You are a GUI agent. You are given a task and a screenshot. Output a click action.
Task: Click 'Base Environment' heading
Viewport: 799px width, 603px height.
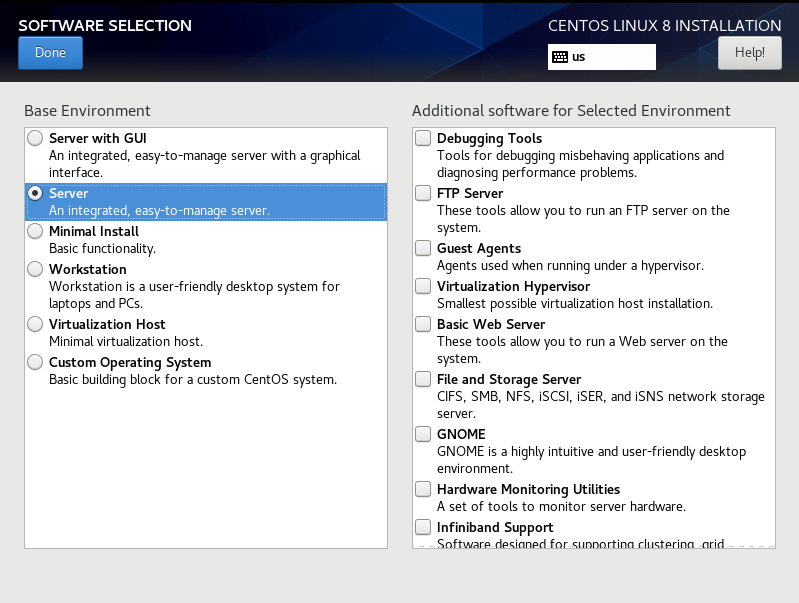(87, 111)
